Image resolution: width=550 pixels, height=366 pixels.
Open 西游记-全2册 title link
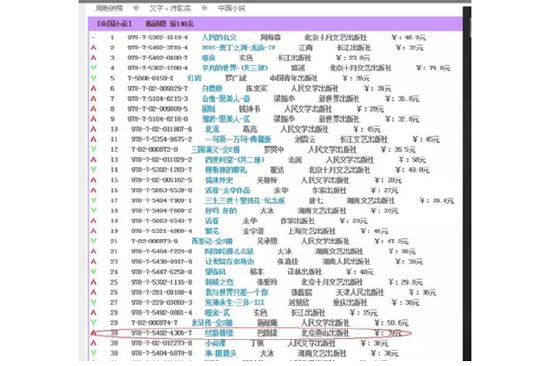click(212, 241)
